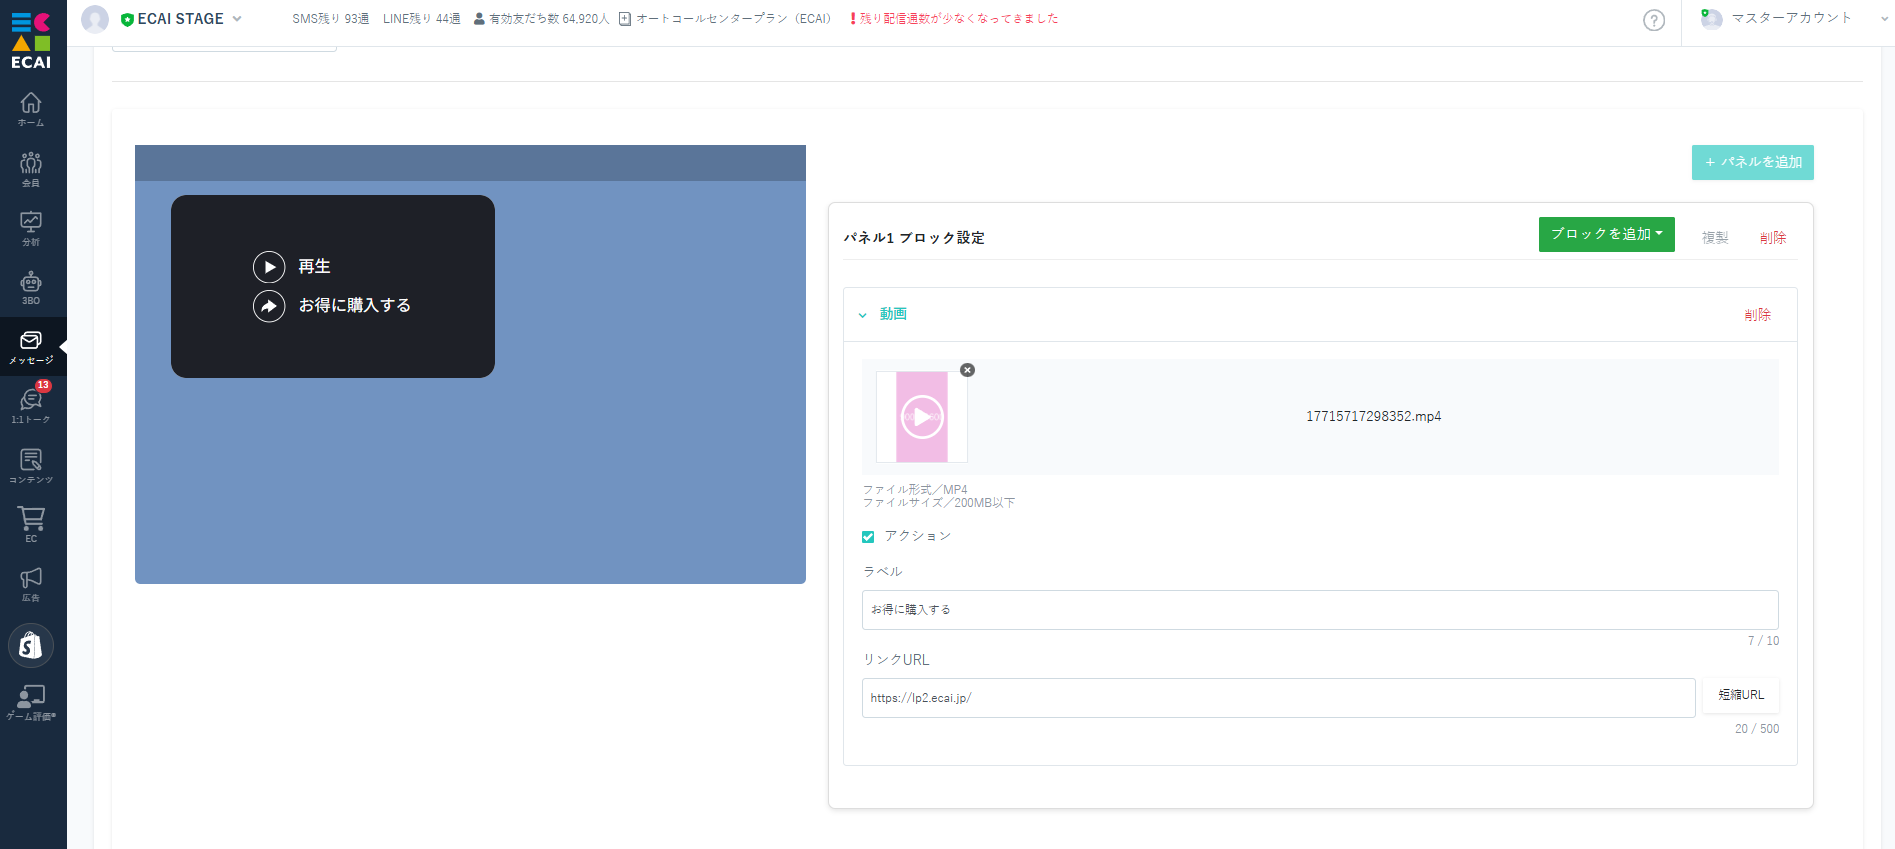Click the help question mark icon

click(1654, 20)
